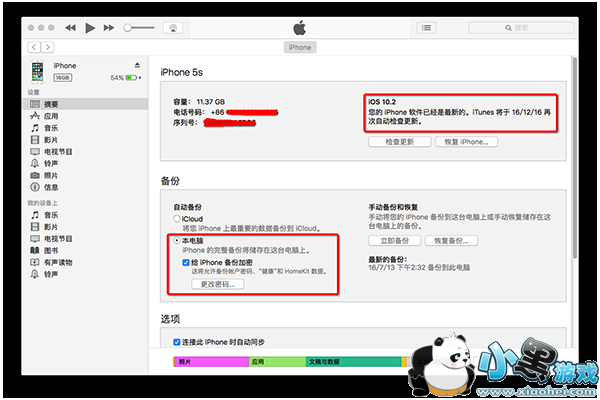Click the iOS 10.2 version text

tap(382, 102)
